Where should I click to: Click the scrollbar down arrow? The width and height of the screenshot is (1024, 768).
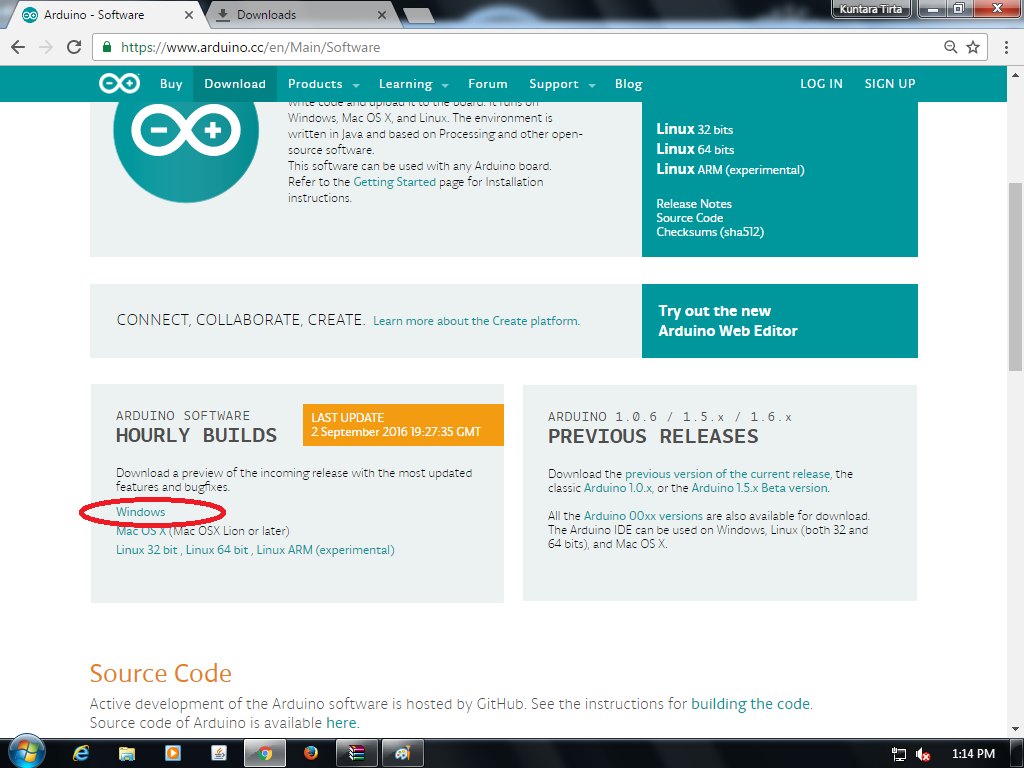click(1016, 729)
